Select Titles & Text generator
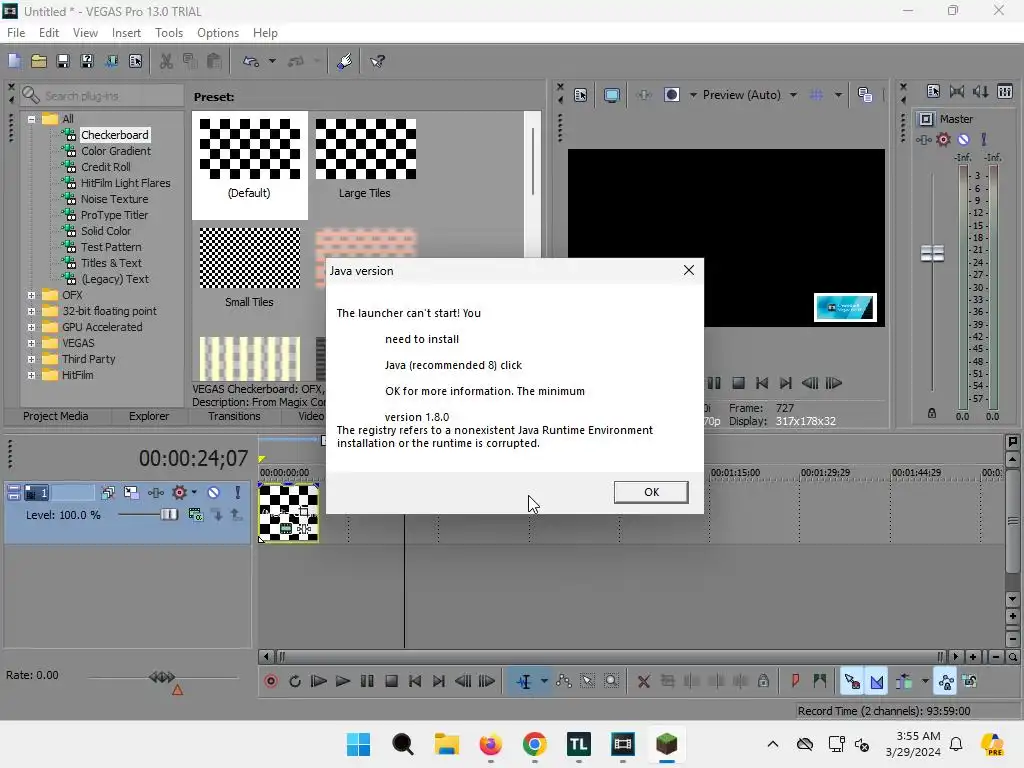 111,263
